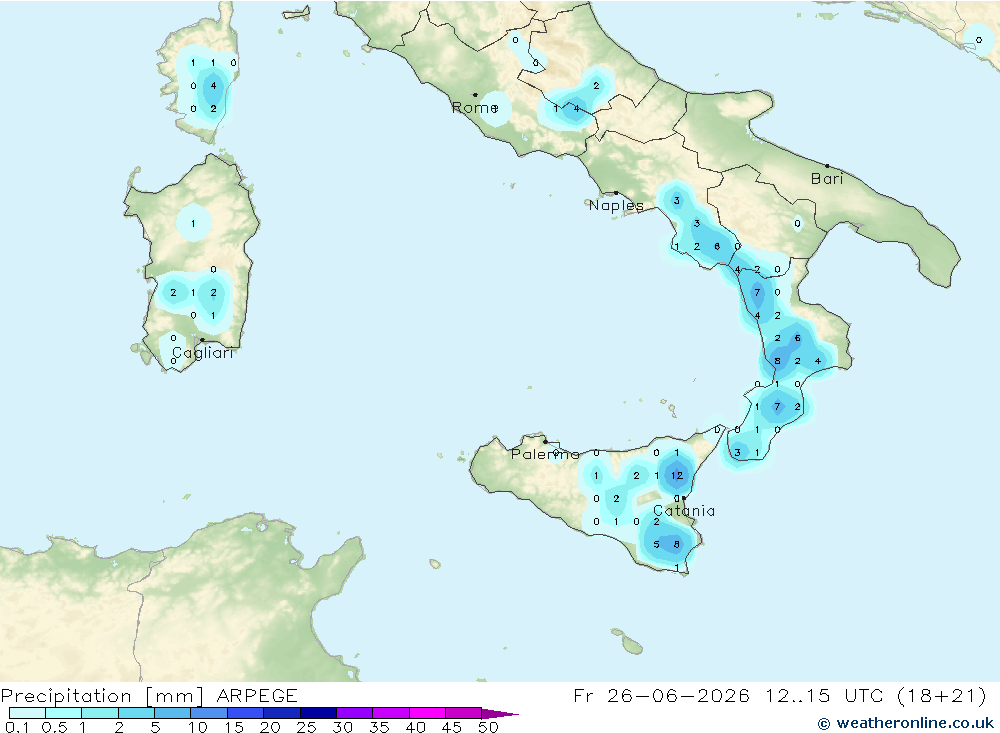
Task: Open the weatheronline.co.uk copyright link
Action: [x=906, y=723]
